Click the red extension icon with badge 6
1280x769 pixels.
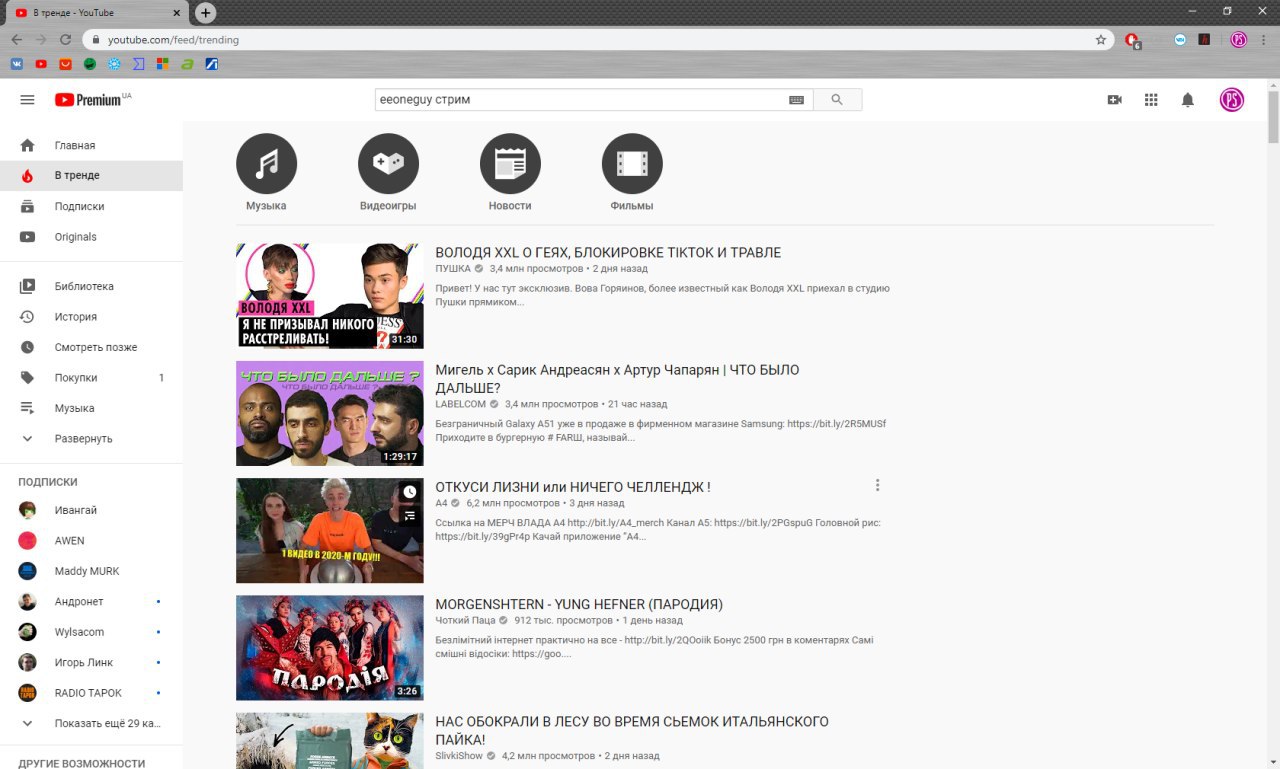1132,41
